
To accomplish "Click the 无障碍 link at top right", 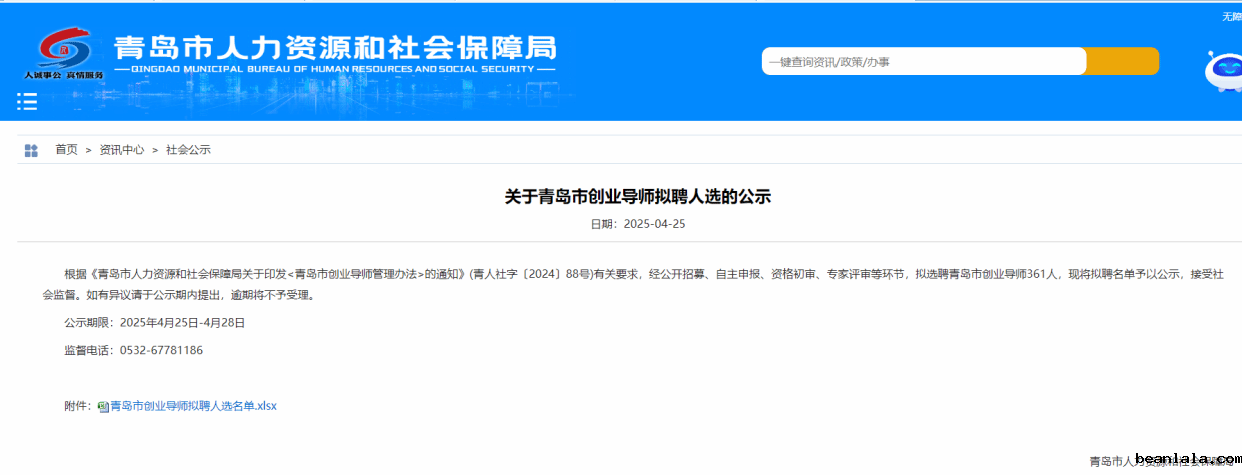I will click(1230, 16).
